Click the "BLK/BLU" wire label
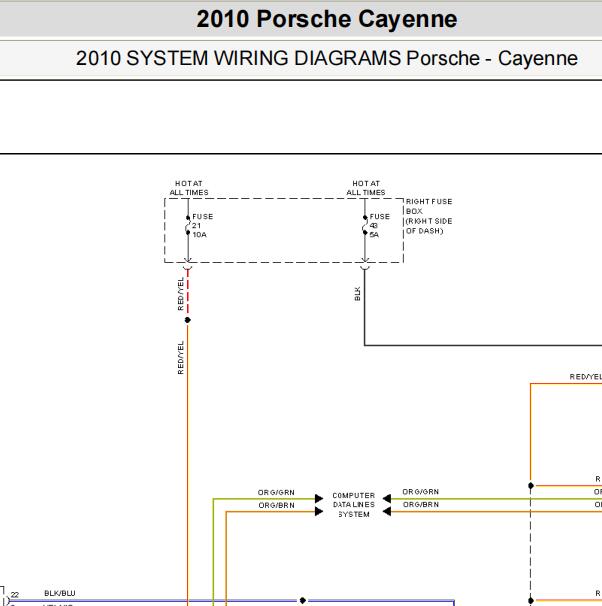602x606 pixels. [x=60, y=593]
